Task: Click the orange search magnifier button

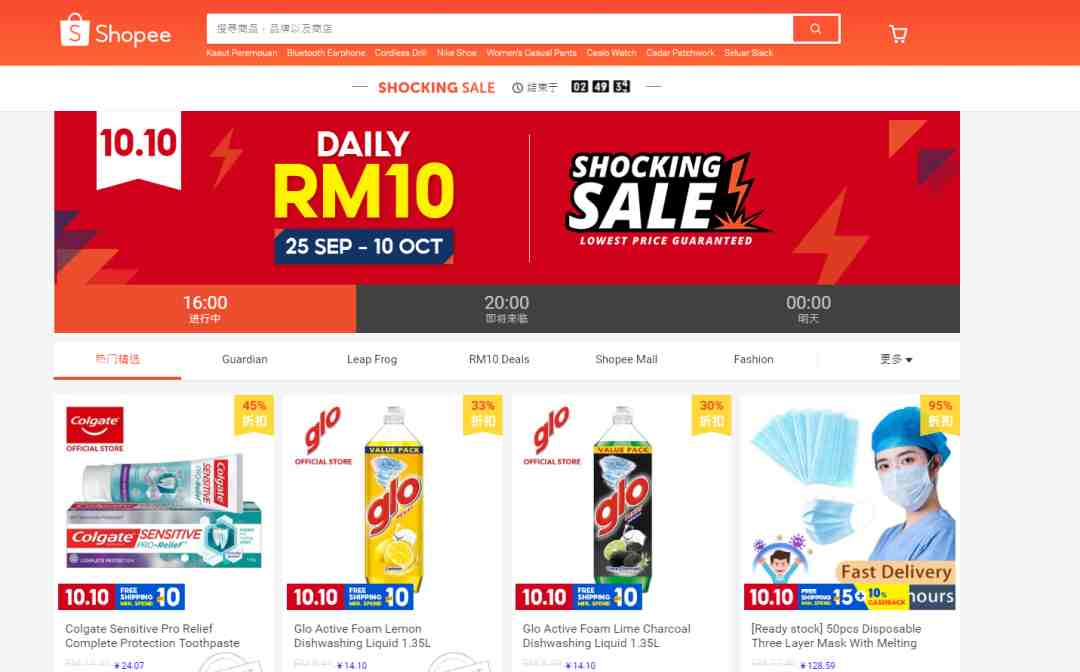Action: [816, 29]
